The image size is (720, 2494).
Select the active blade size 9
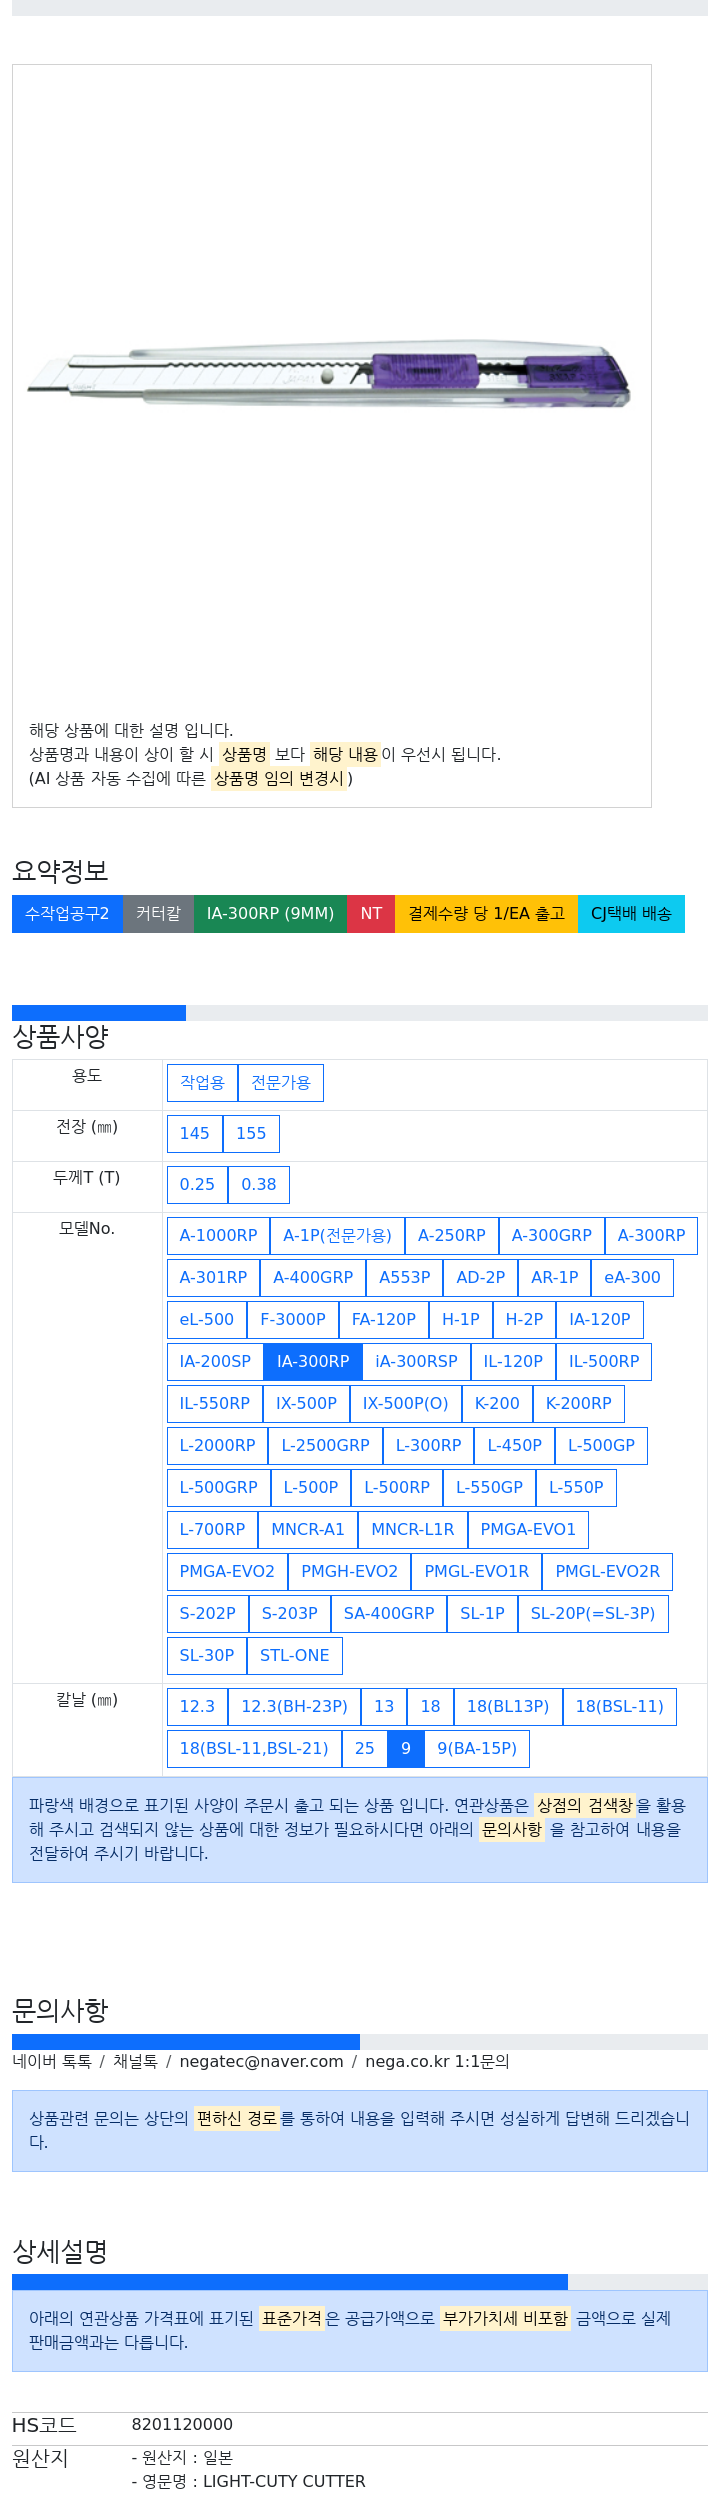click(x=406, y=1749)
